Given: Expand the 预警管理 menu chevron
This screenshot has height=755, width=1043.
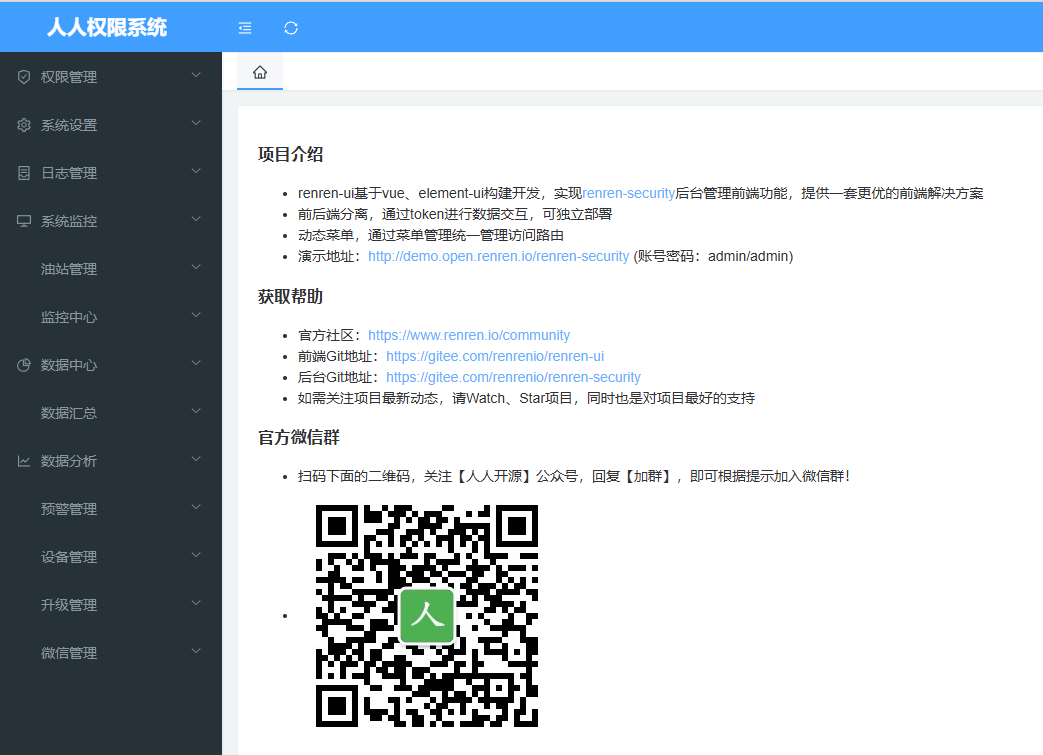Looking at the screenshot, I should (196, 507).
